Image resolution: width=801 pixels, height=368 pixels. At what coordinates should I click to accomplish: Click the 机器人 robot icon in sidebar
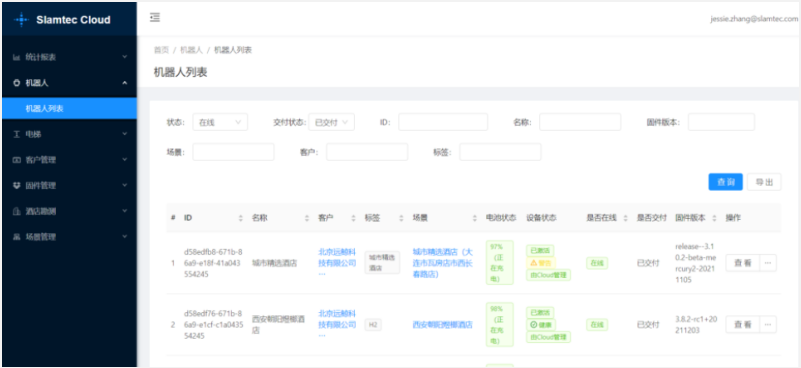(16, 83)
